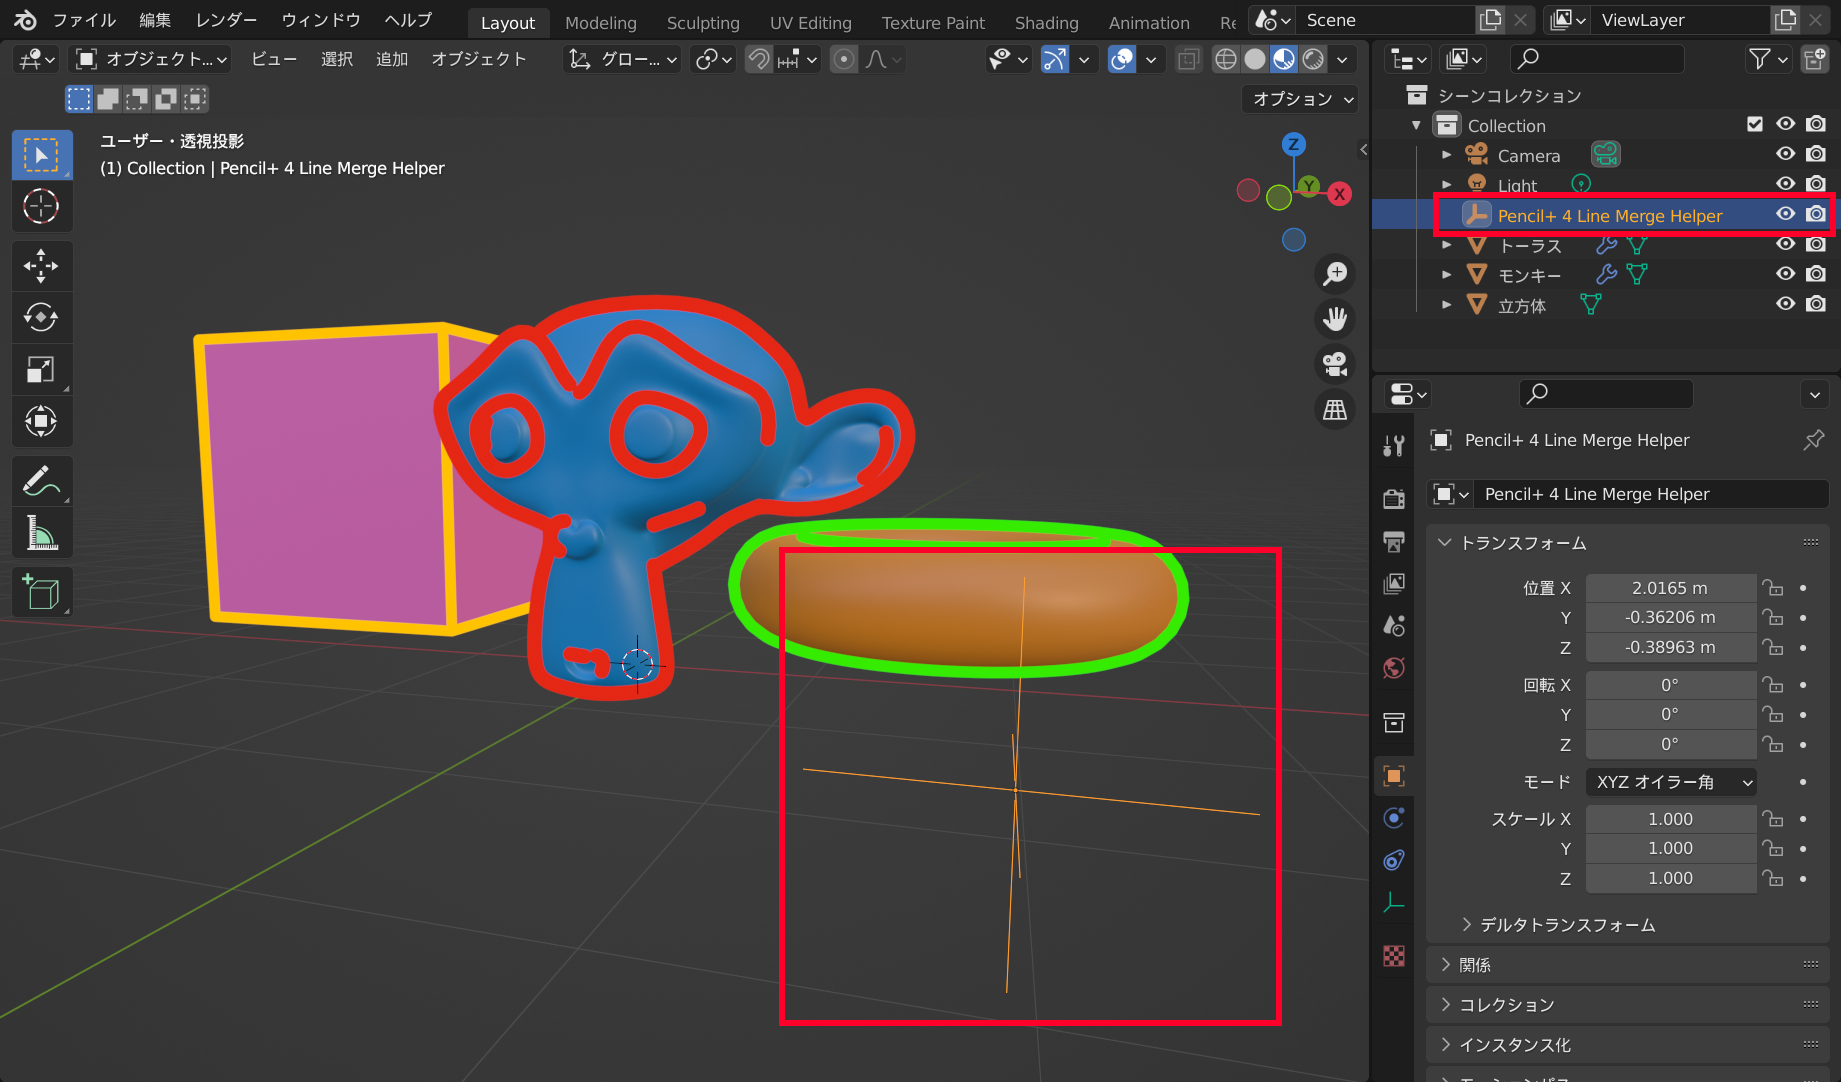This screenshot has height=1082, width=1841.
Task: Select the Measure tool
Action: (x=41, y=534)
